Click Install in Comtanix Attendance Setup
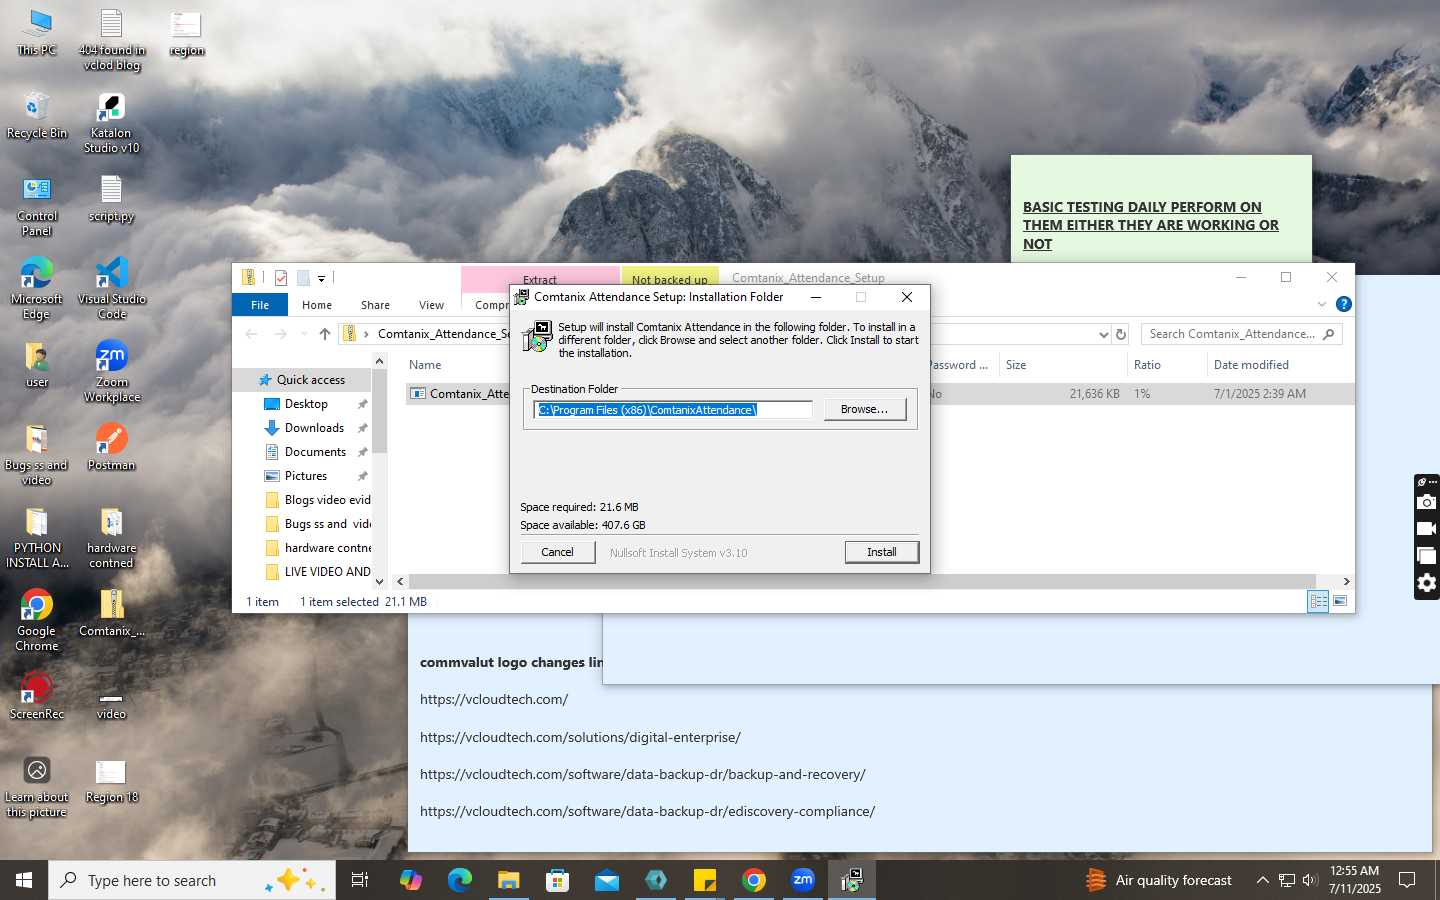1440x900 pixels. 881,552
